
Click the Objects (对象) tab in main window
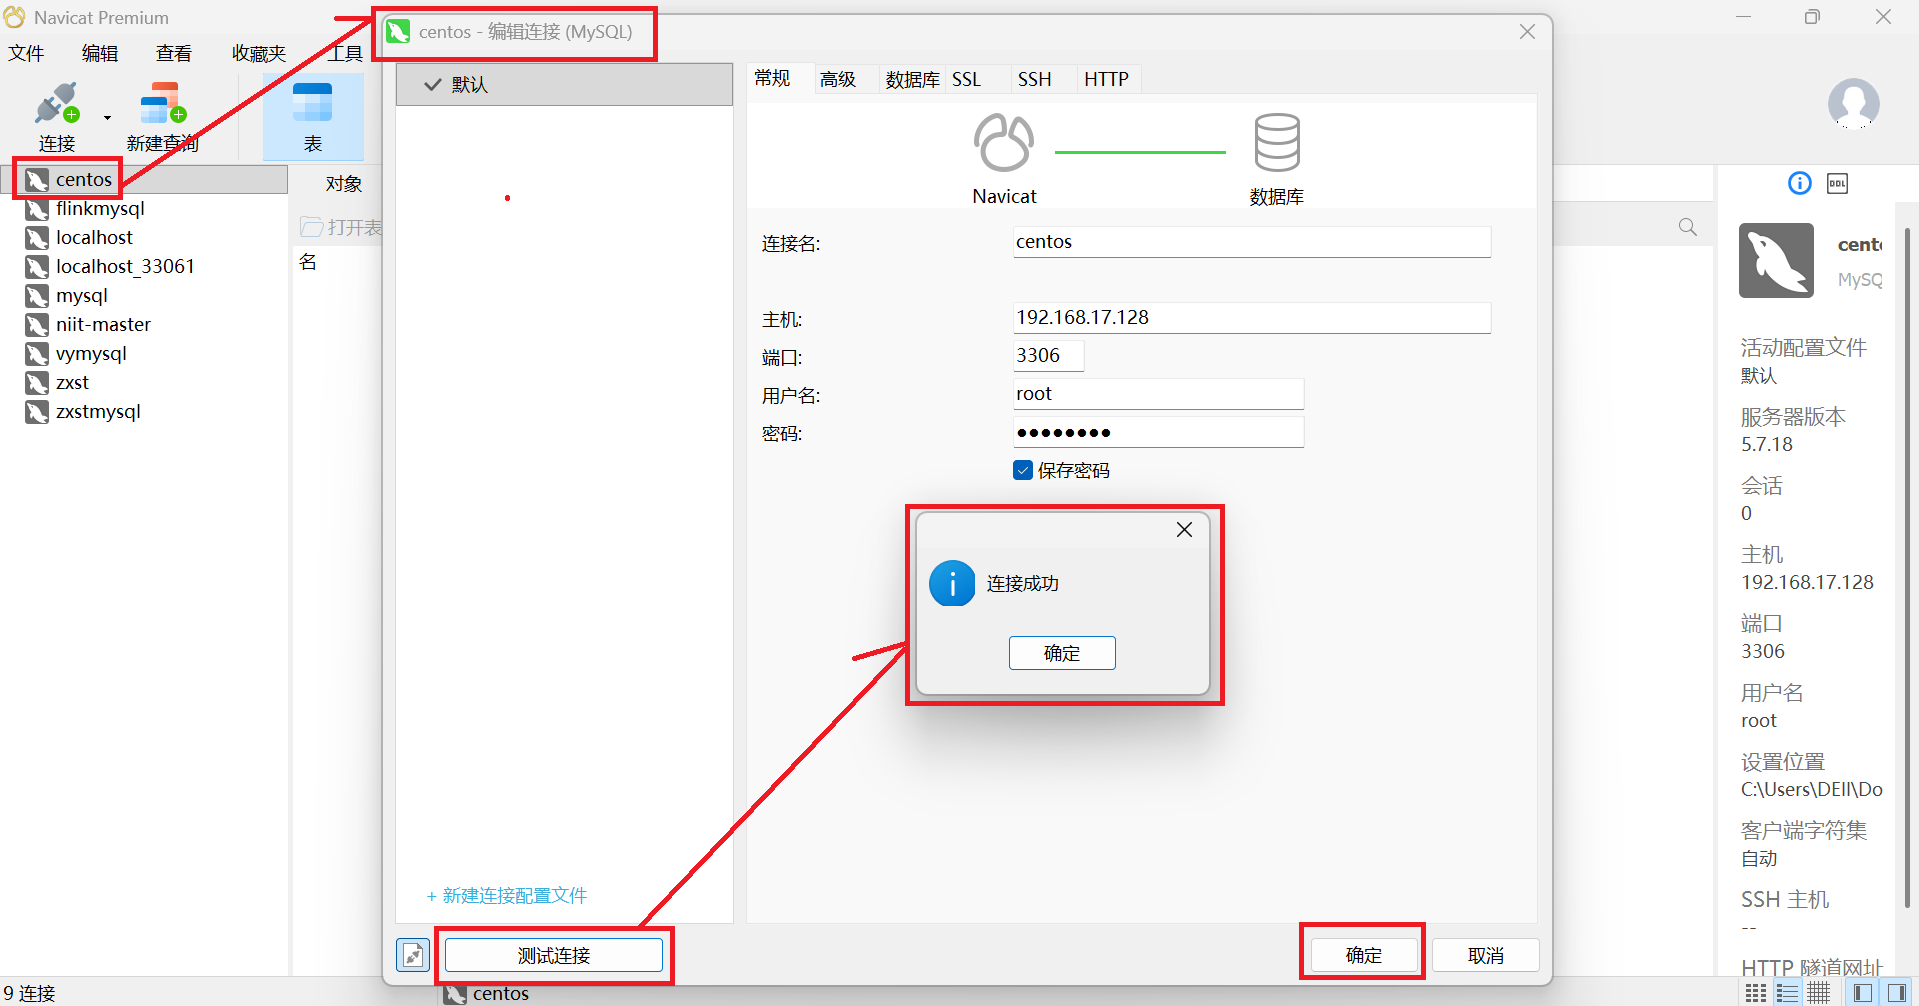pos(344,184)
